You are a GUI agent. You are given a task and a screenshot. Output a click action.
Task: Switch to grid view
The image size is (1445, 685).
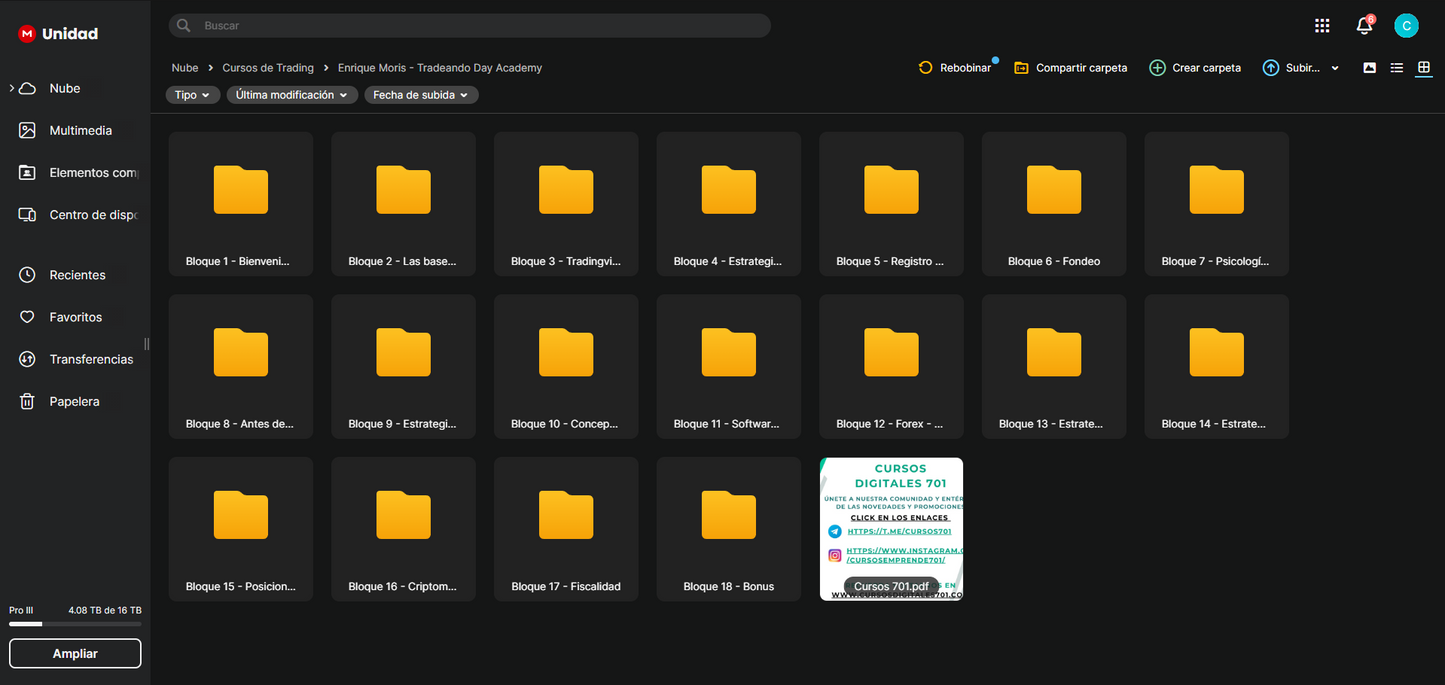(x=1424, y=68)
